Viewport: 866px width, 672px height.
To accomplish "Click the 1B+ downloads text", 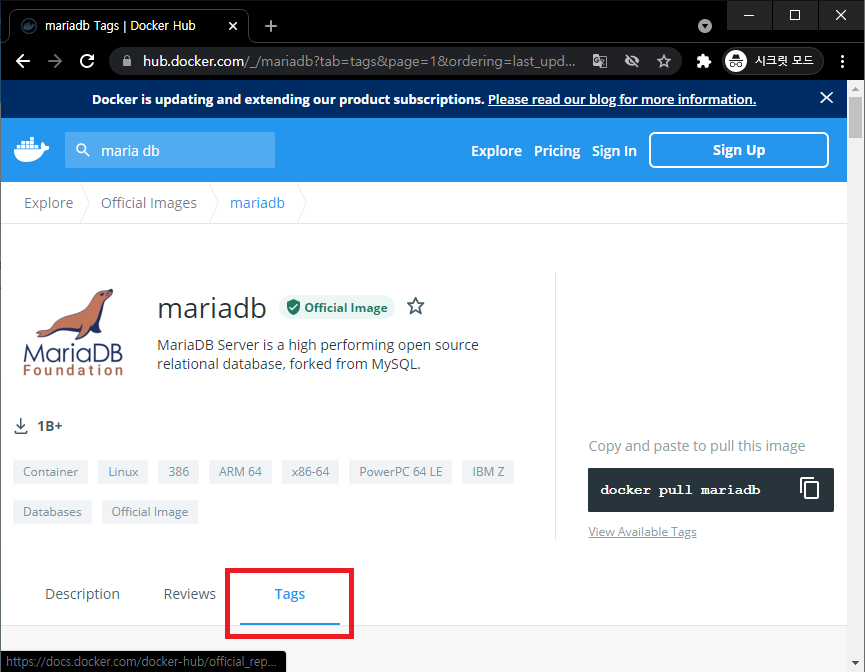I will pyautogui.click(x=50, y=426).
